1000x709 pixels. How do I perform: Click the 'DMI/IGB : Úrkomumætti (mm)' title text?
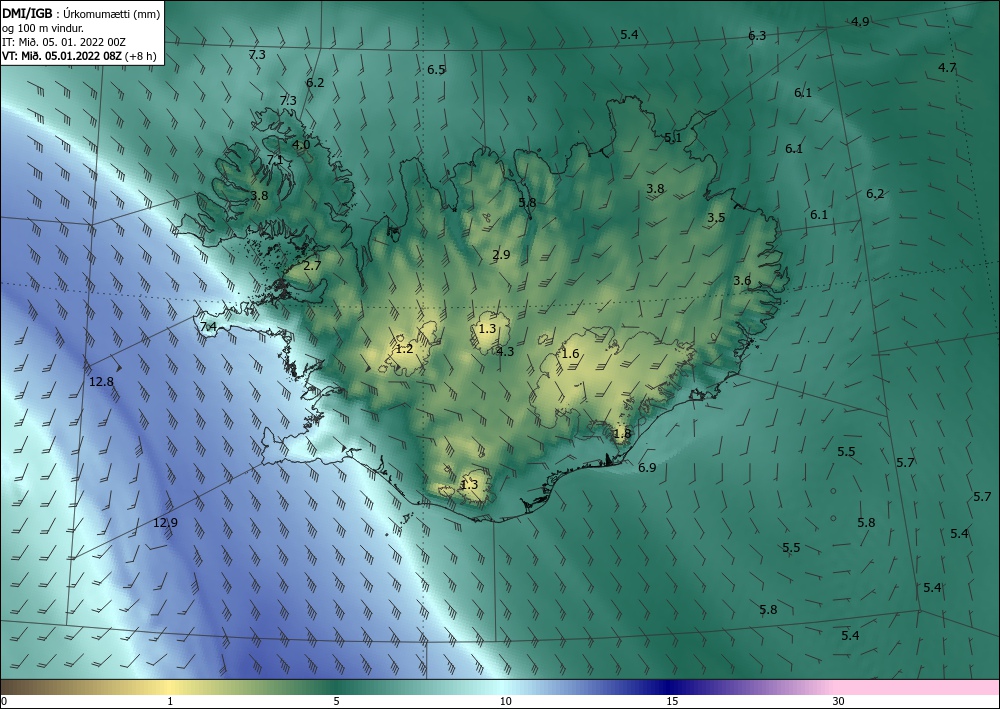(x=81, y=13)
